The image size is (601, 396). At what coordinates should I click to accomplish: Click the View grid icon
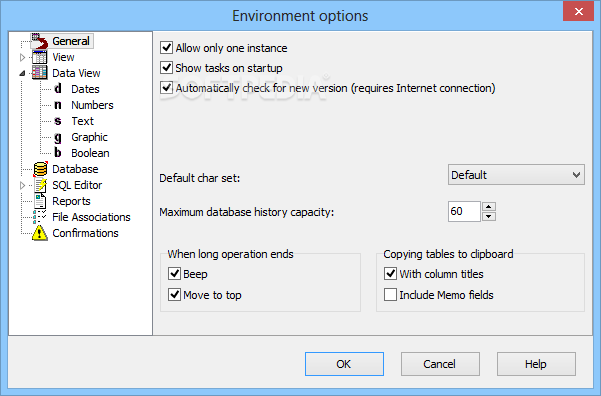click(39, 57)
